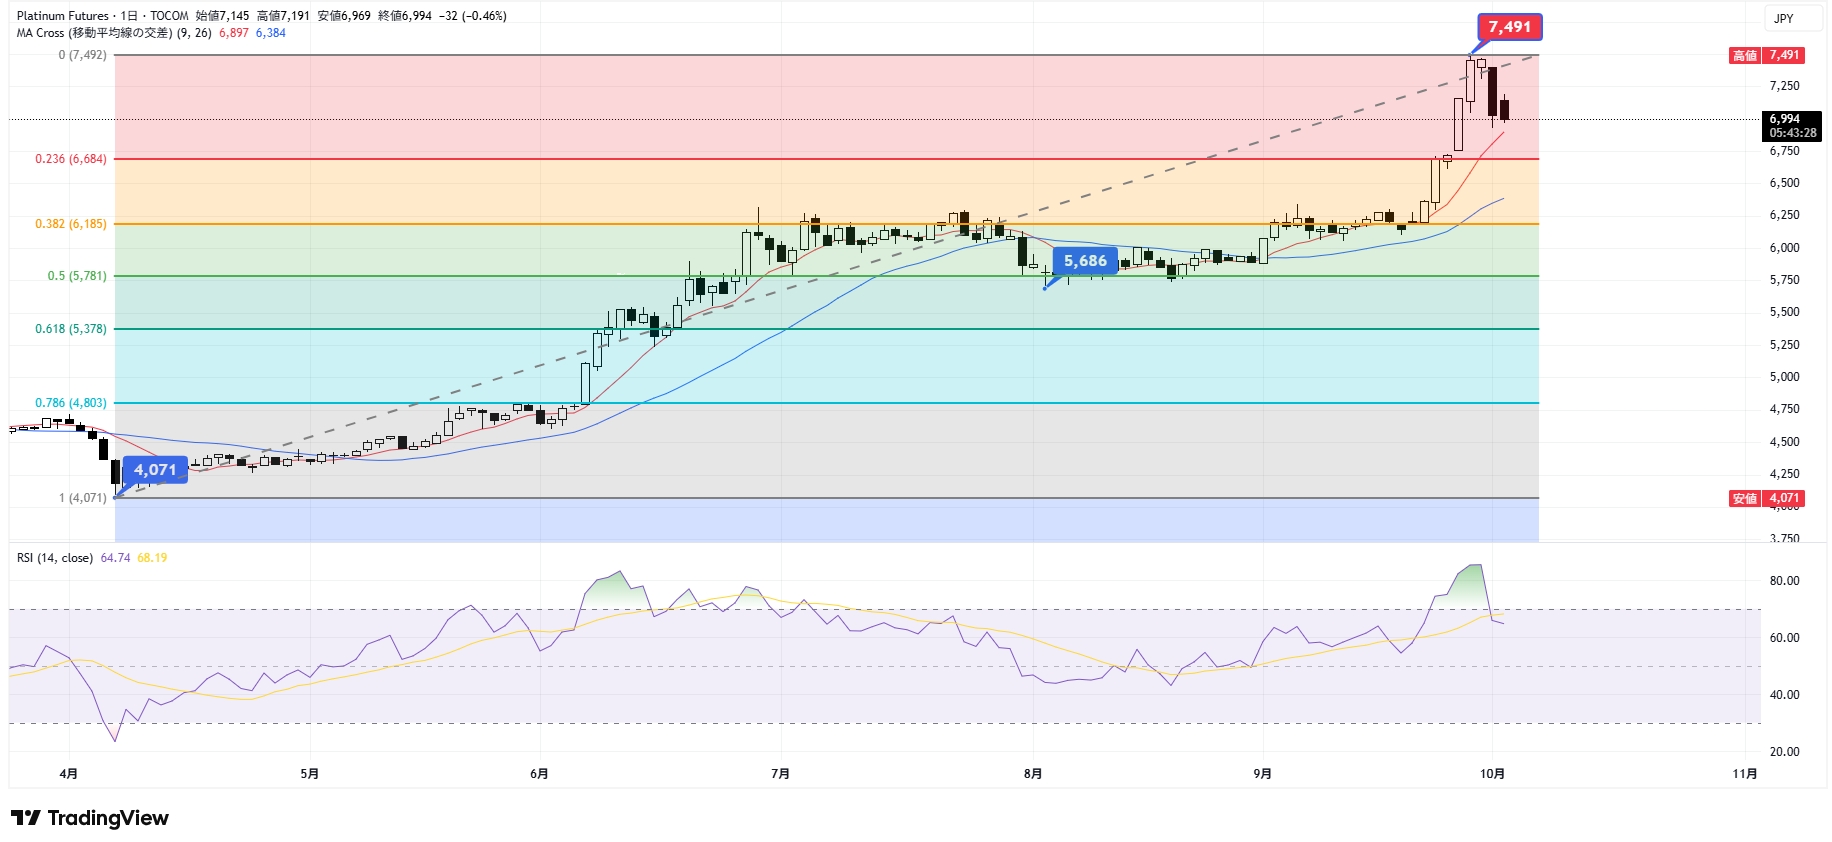Click the blue 4,071 price callout
Viewport: 1832px width, 842px height.
click(155, 470)
